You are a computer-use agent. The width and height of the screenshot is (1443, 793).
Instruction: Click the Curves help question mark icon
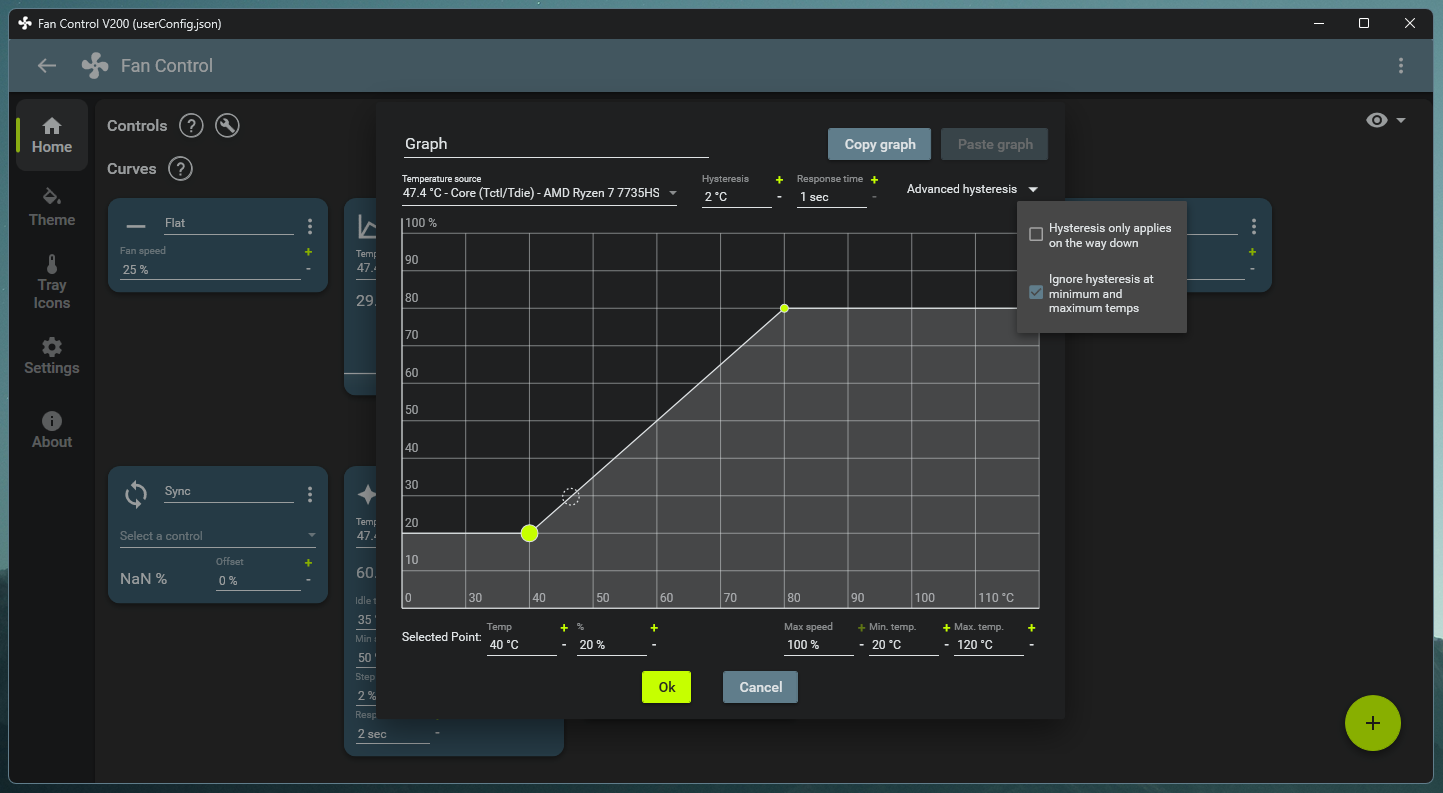180,169
